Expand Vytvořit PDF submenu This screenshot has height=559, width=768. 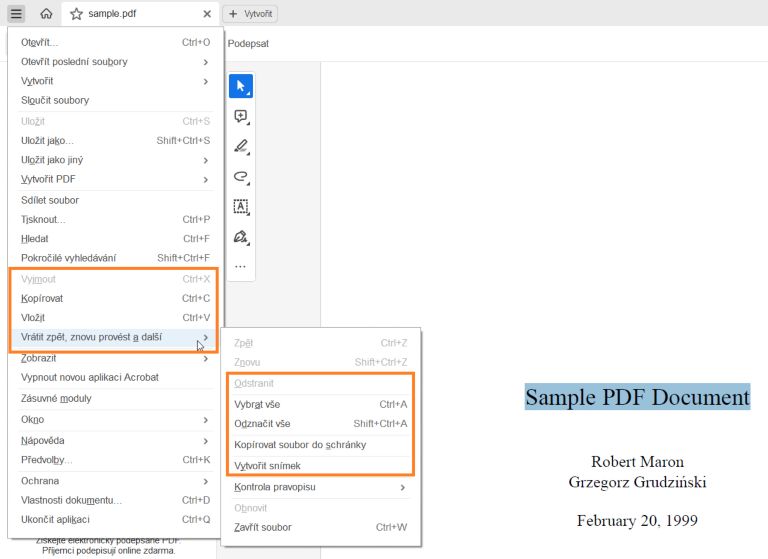coord(116,179)
